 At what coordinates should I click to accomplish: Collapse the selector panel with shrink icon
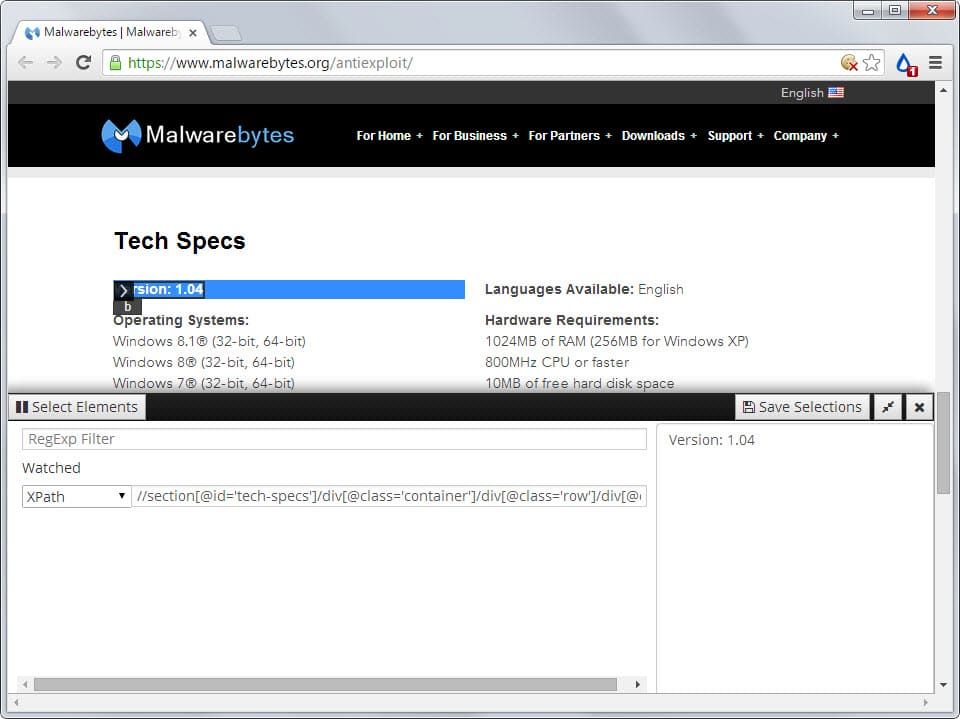tap(887, 407)
